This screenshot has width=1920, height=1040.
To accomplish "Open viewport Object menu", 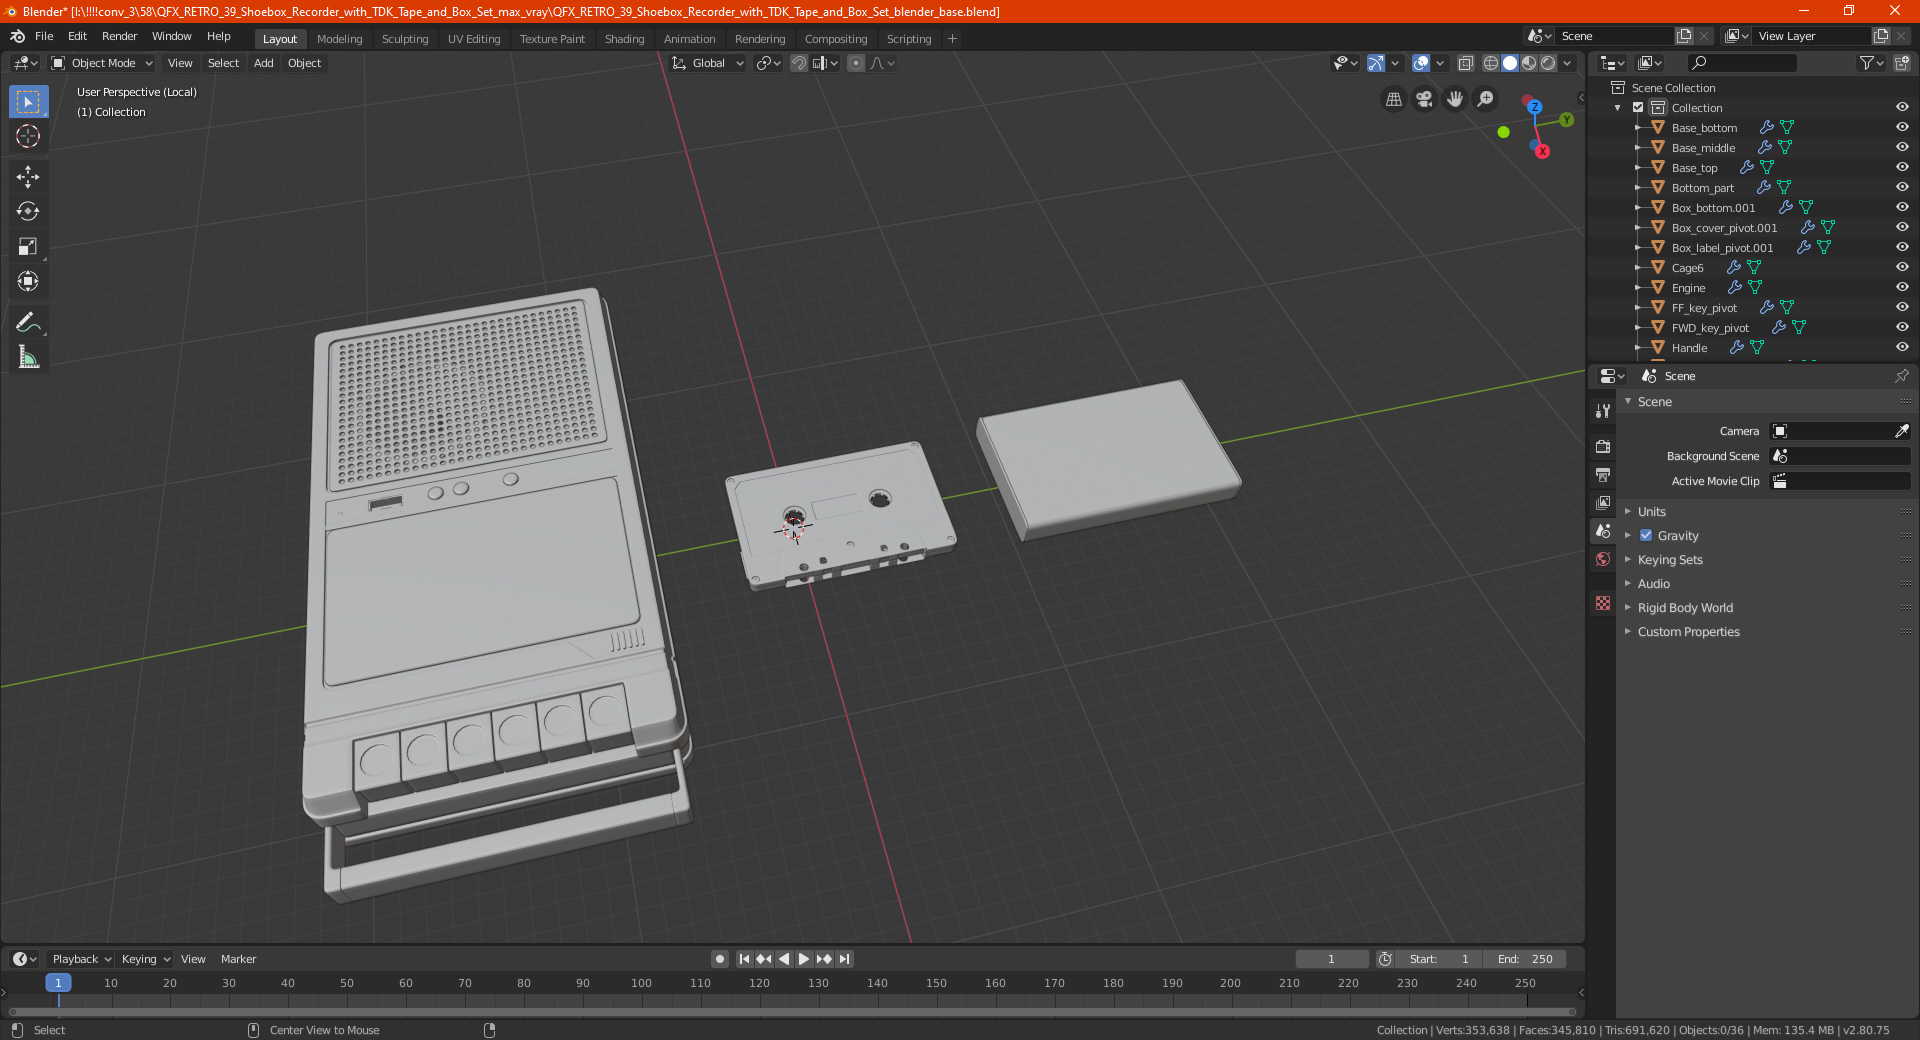I will 304,63.
